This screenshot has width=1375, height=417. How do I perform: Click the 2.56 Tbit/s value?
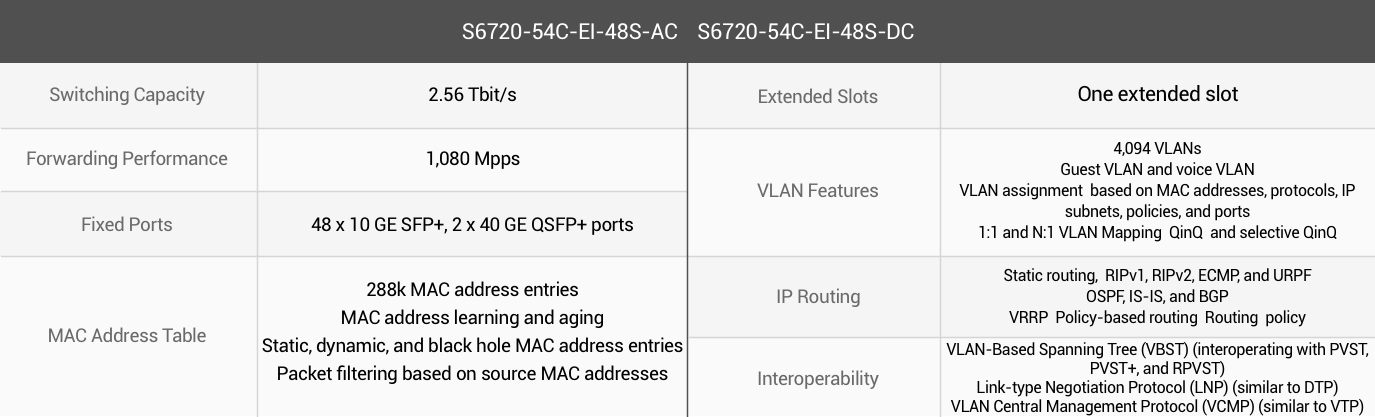tap(472, 95)
